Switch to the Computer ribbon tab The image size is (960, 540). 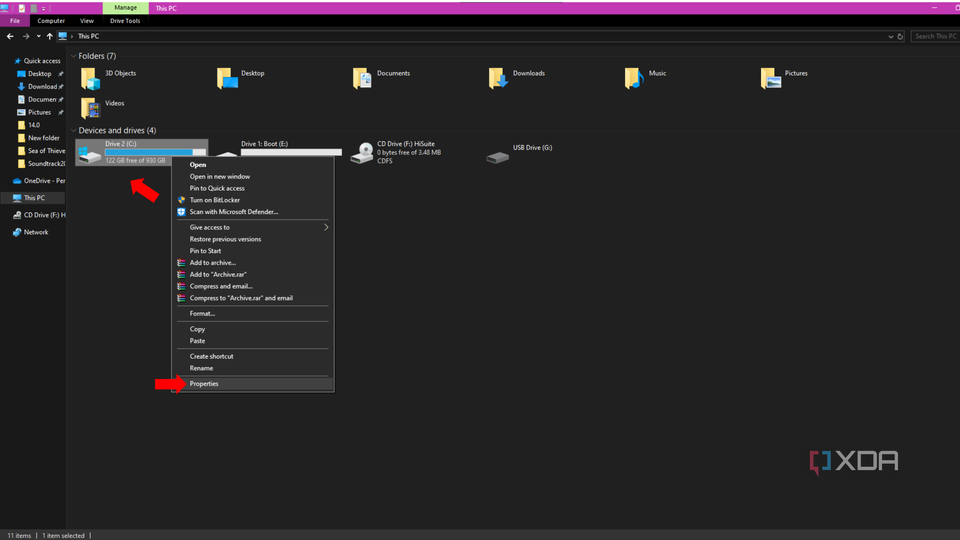click(x=51, y=21)
